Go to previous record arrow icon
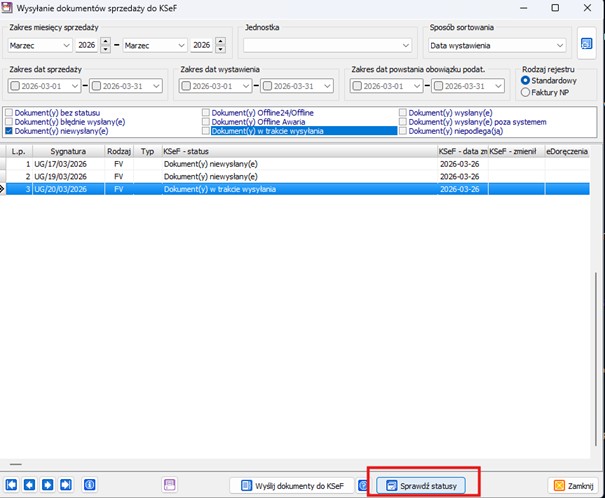This screenshot has height=498, width=605. 29,485
